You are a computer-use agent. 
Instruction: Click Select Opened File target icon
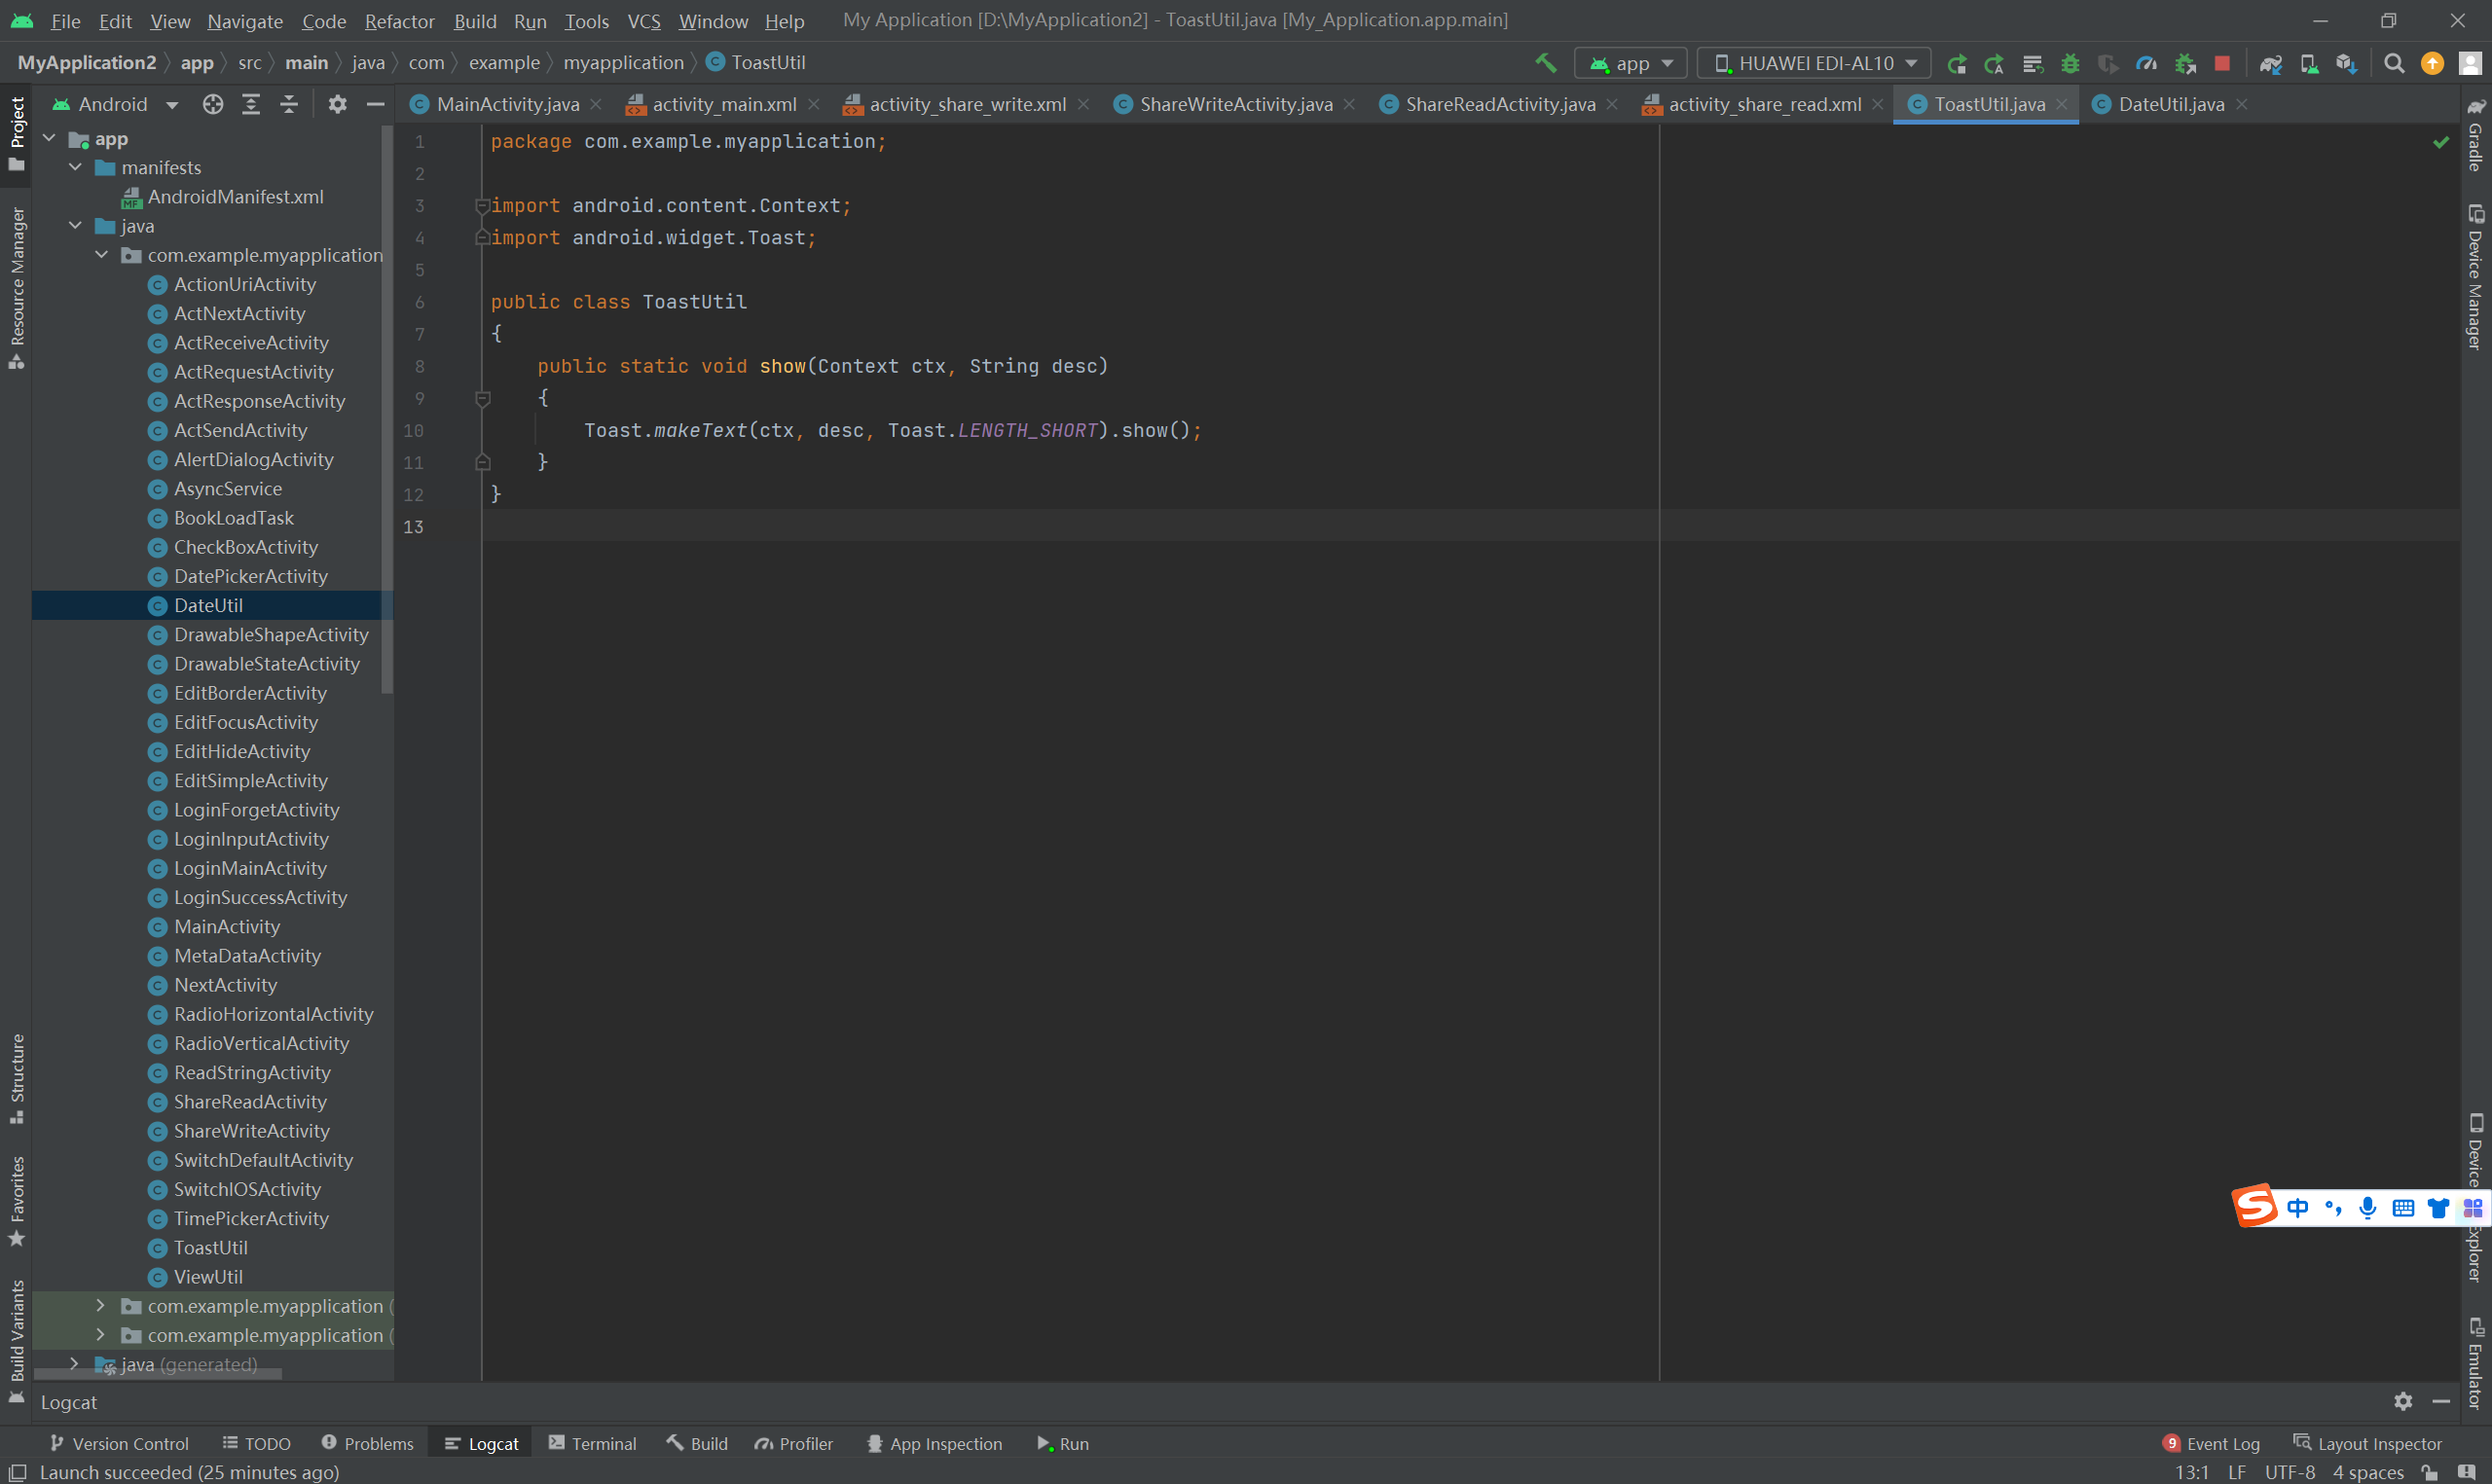pos(212,104)
